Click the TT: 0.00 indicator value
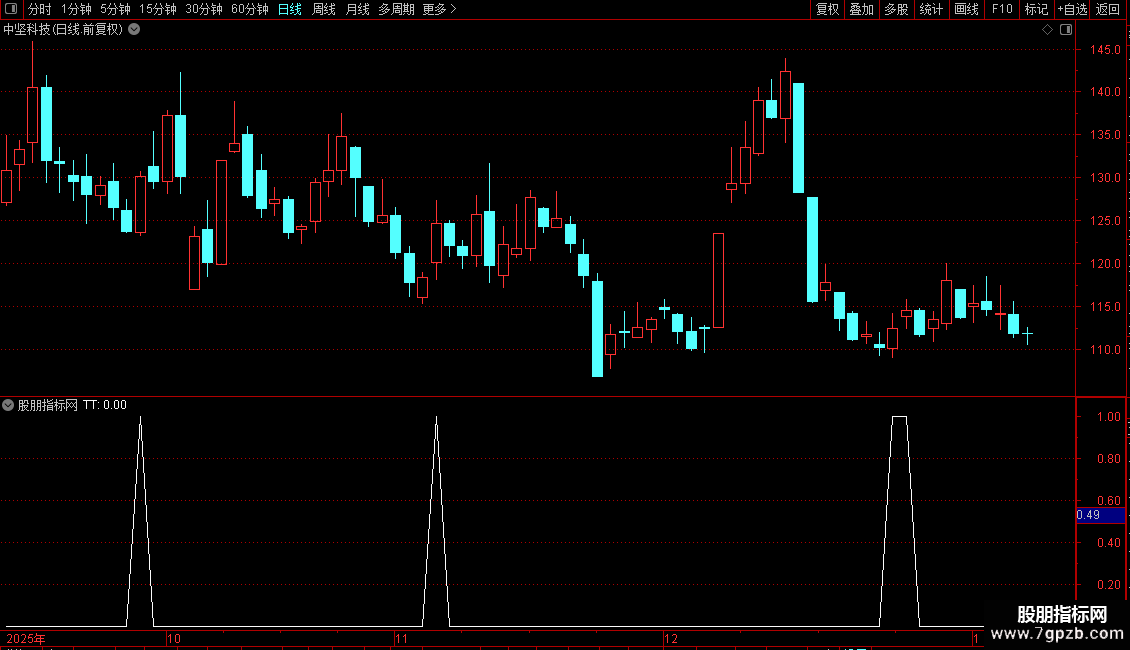Image resolution: width=1130 pixels, height=650 pixels. coord(104,405)
